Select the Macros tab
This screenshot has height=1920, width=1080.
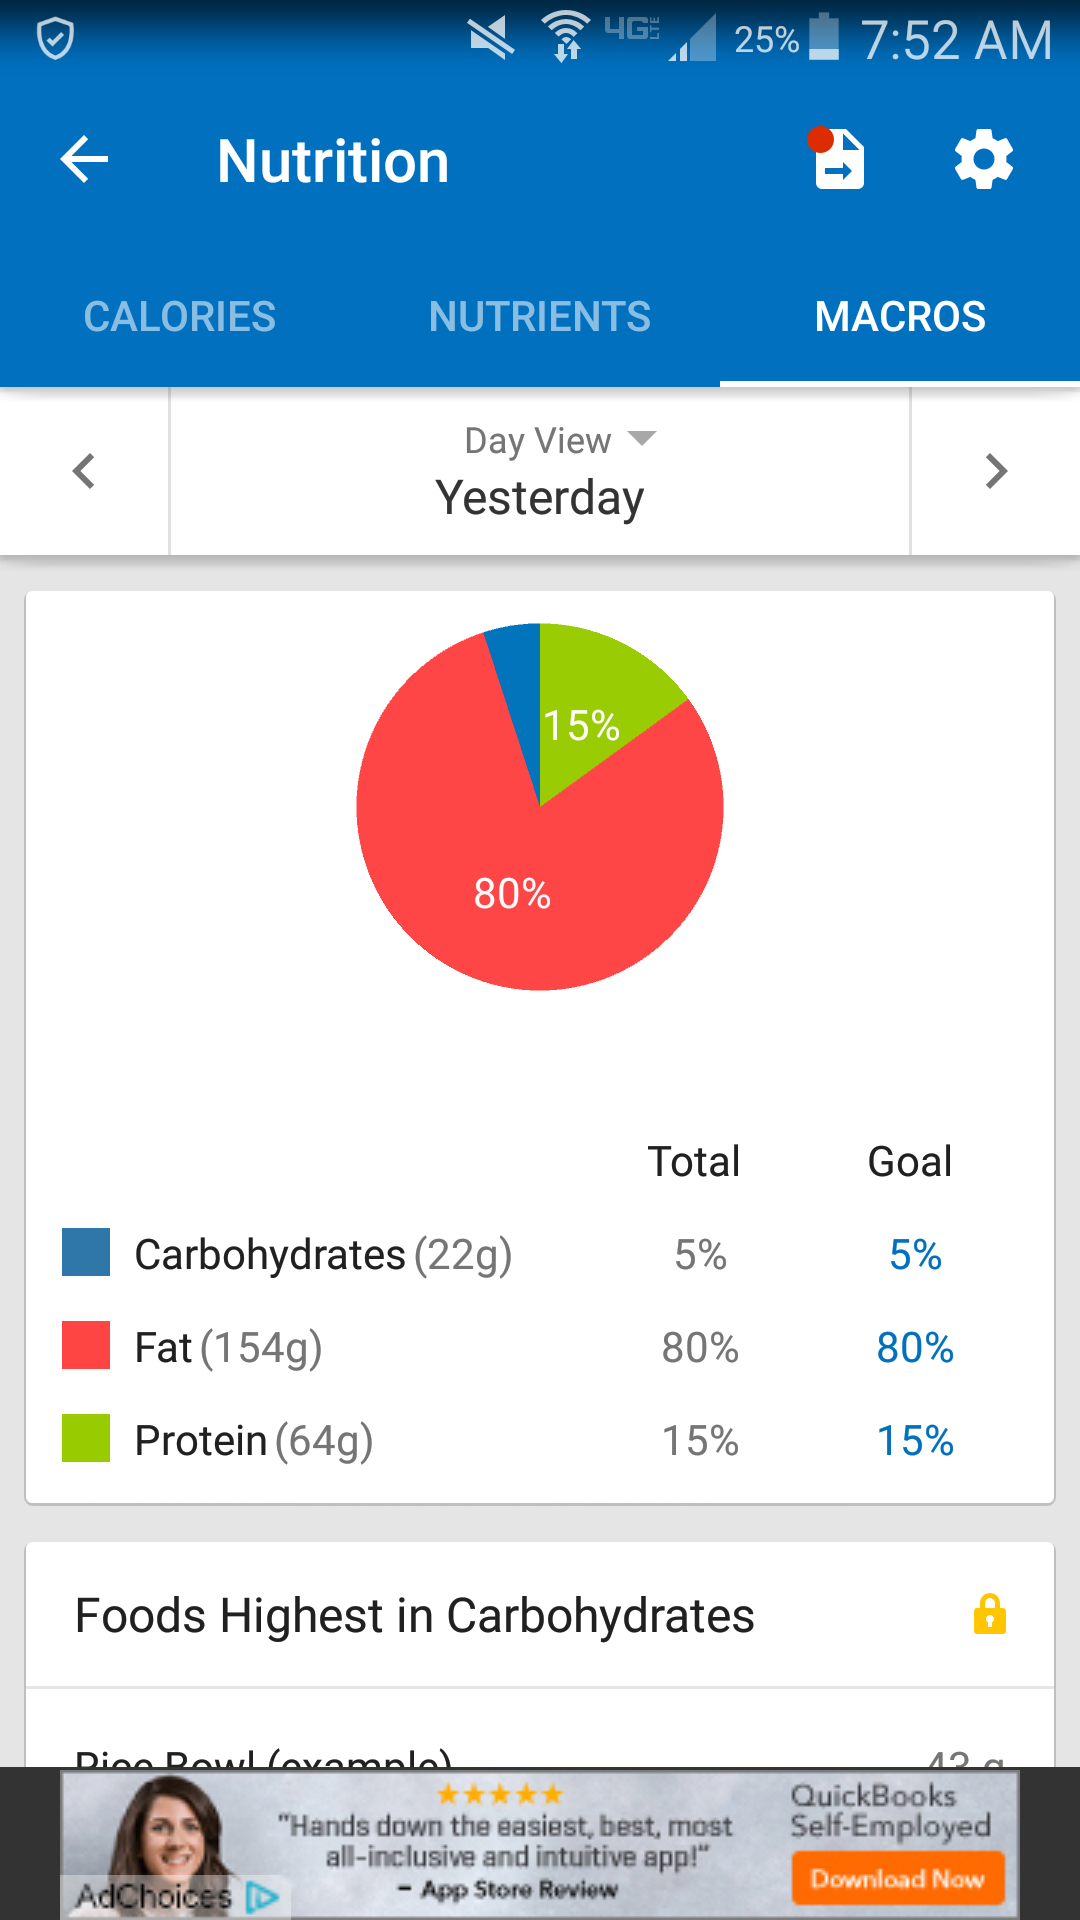coord(900,317)
